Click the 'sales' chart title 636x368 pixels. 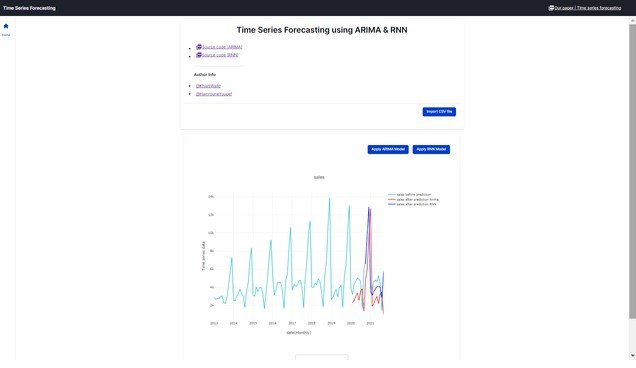(x=319, y=177)
